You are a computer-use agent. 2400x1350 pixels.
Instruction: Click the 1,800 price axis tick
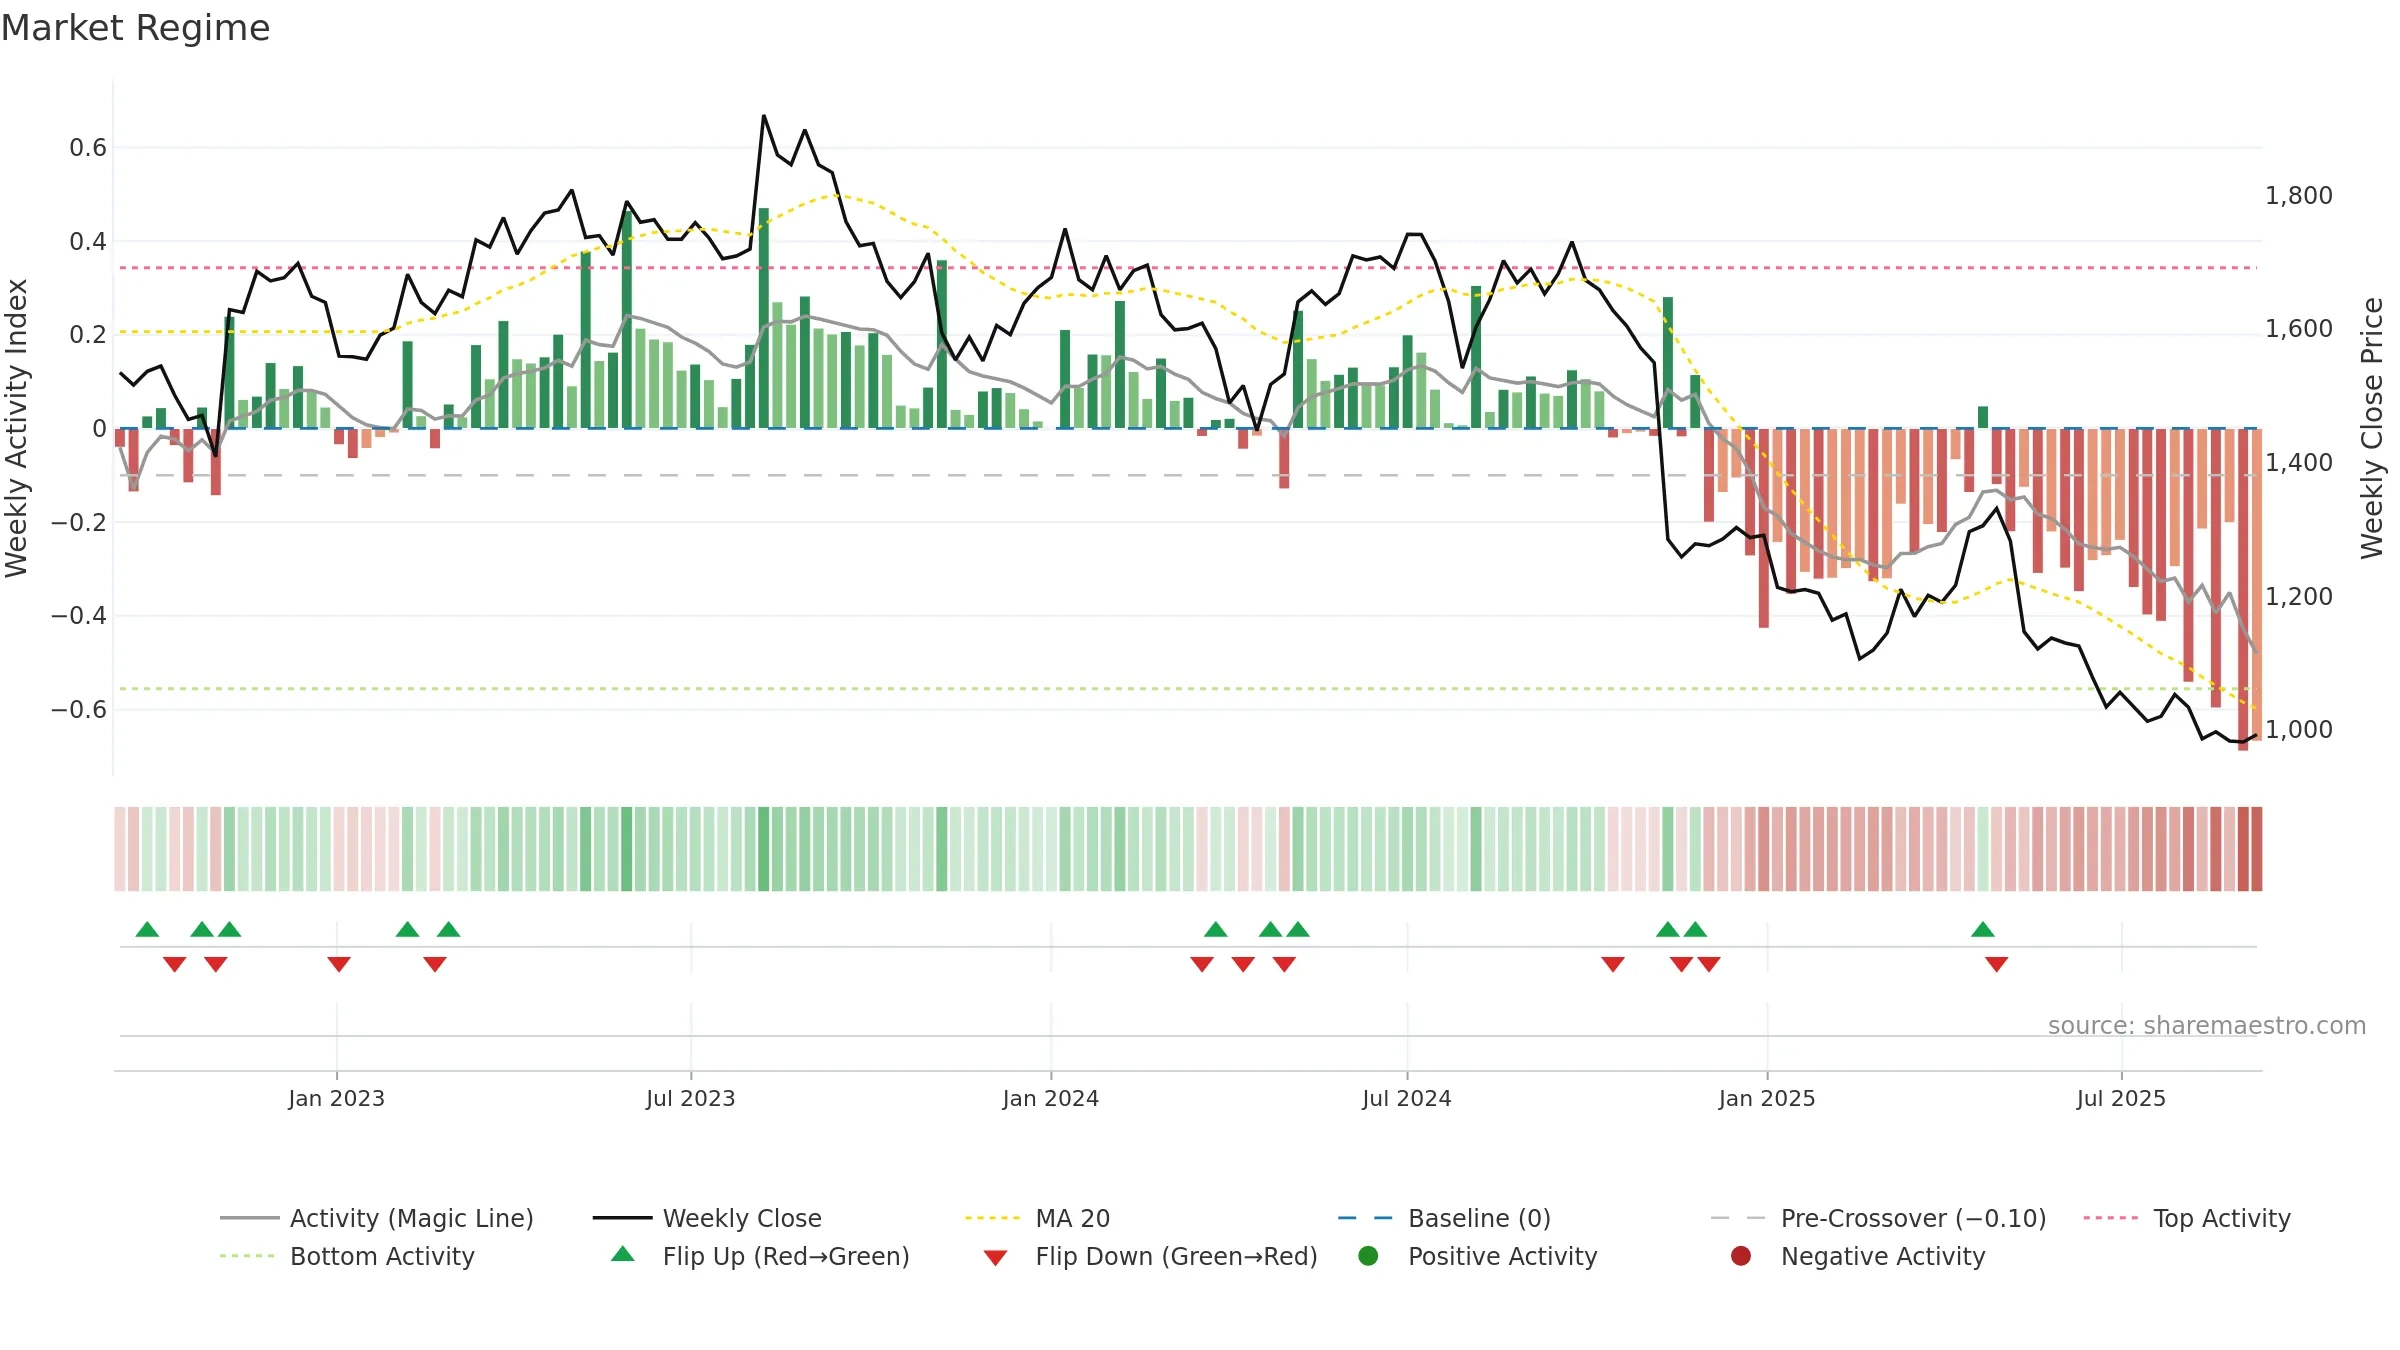pos(2299,195)
